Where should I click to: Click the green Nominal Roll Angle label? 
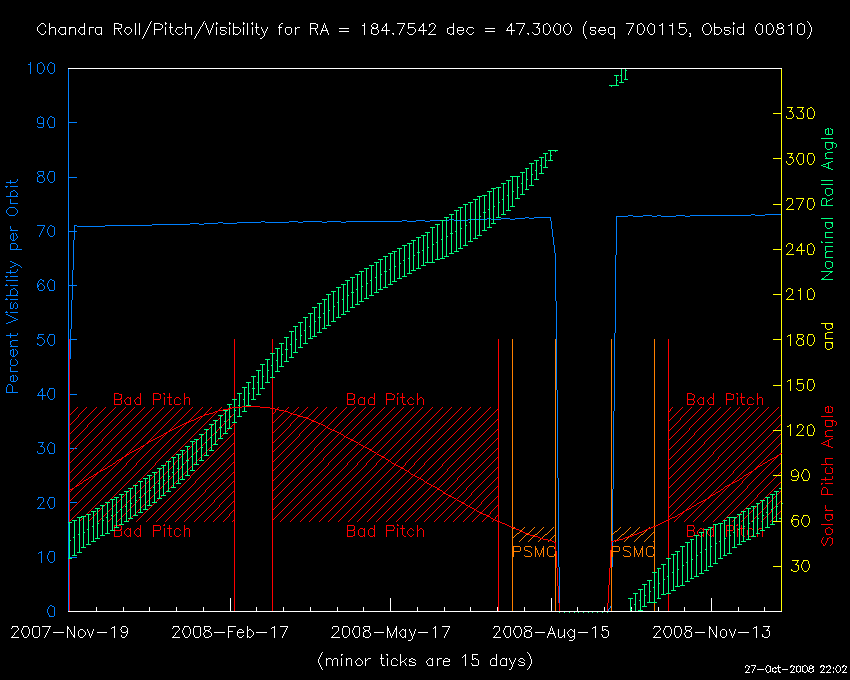tap(827, 204)
